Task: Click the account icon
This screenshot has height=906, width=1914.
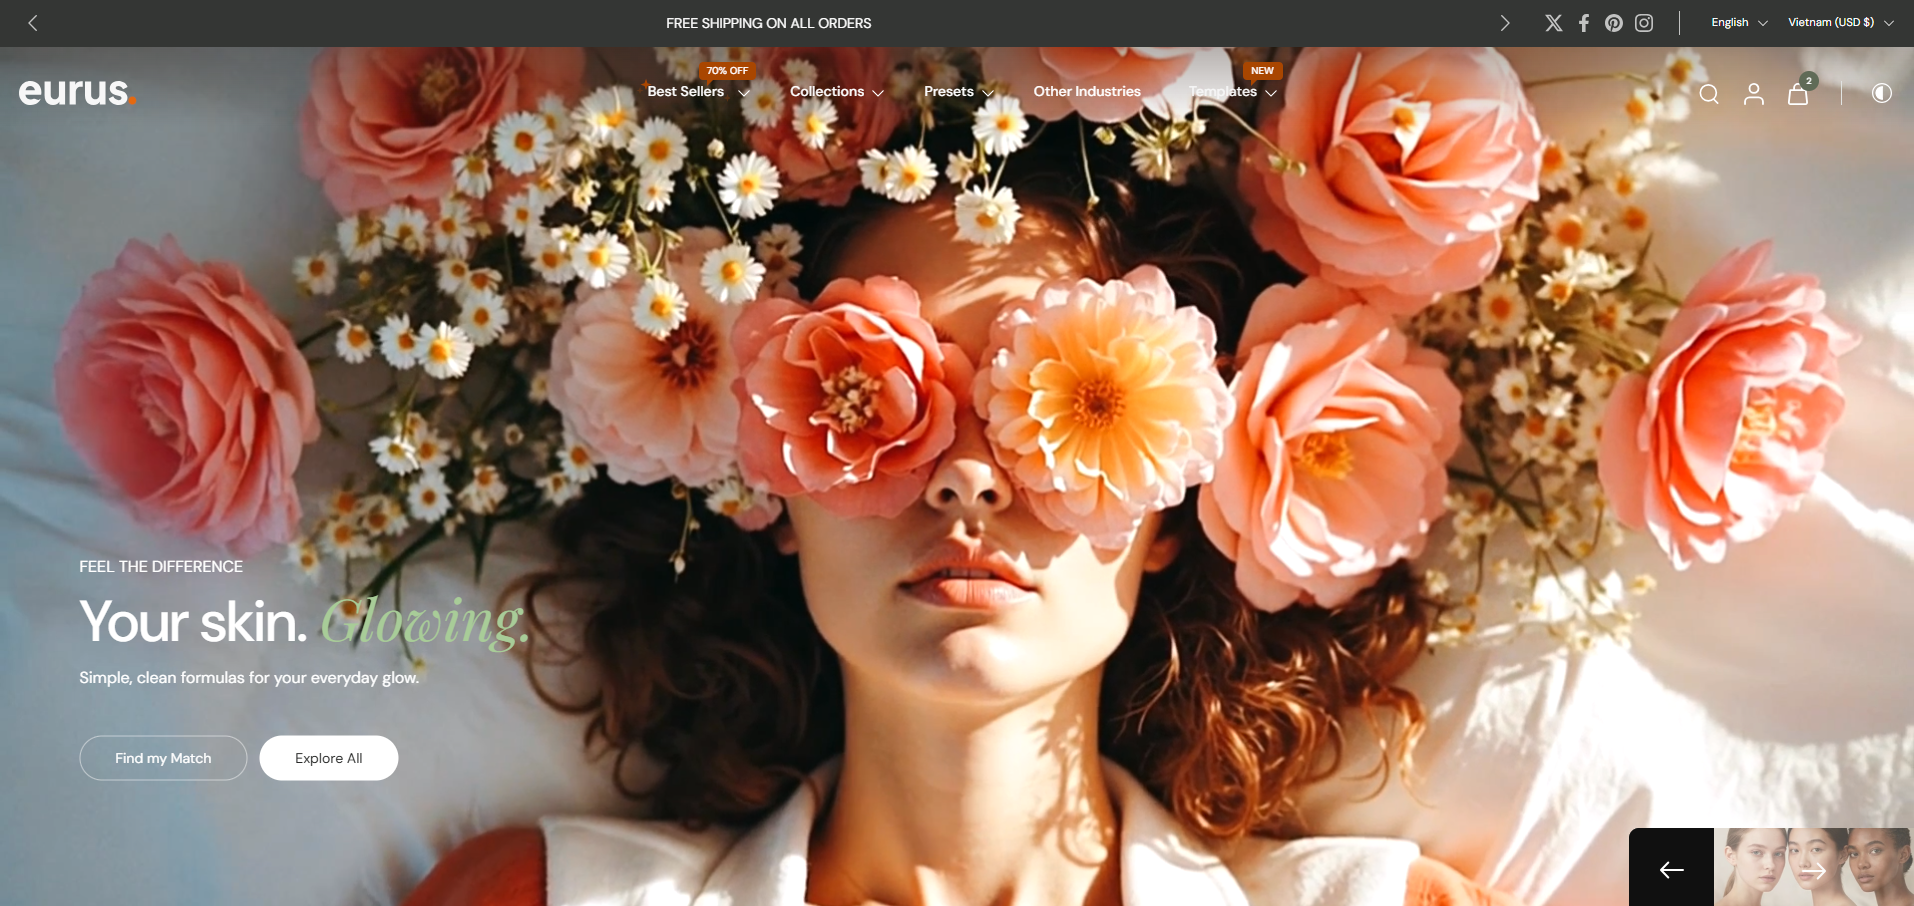Action: pos(1754,93)
